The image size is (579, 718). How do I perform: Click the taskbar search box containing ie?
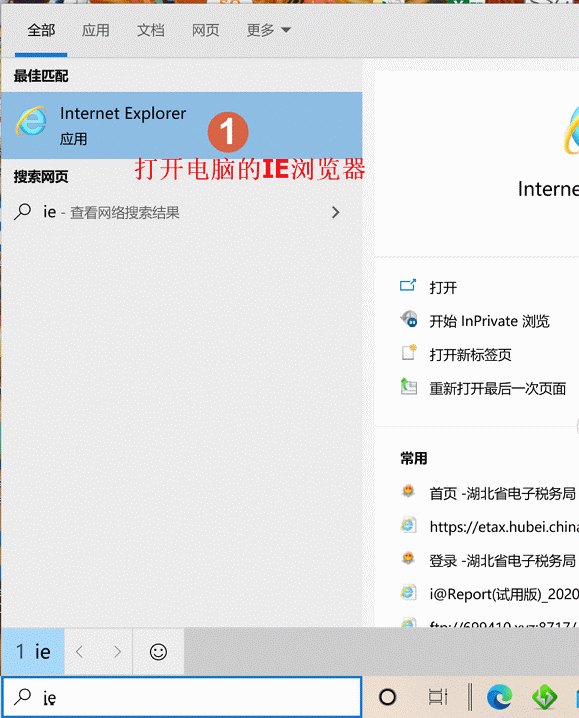coord(182,697)
